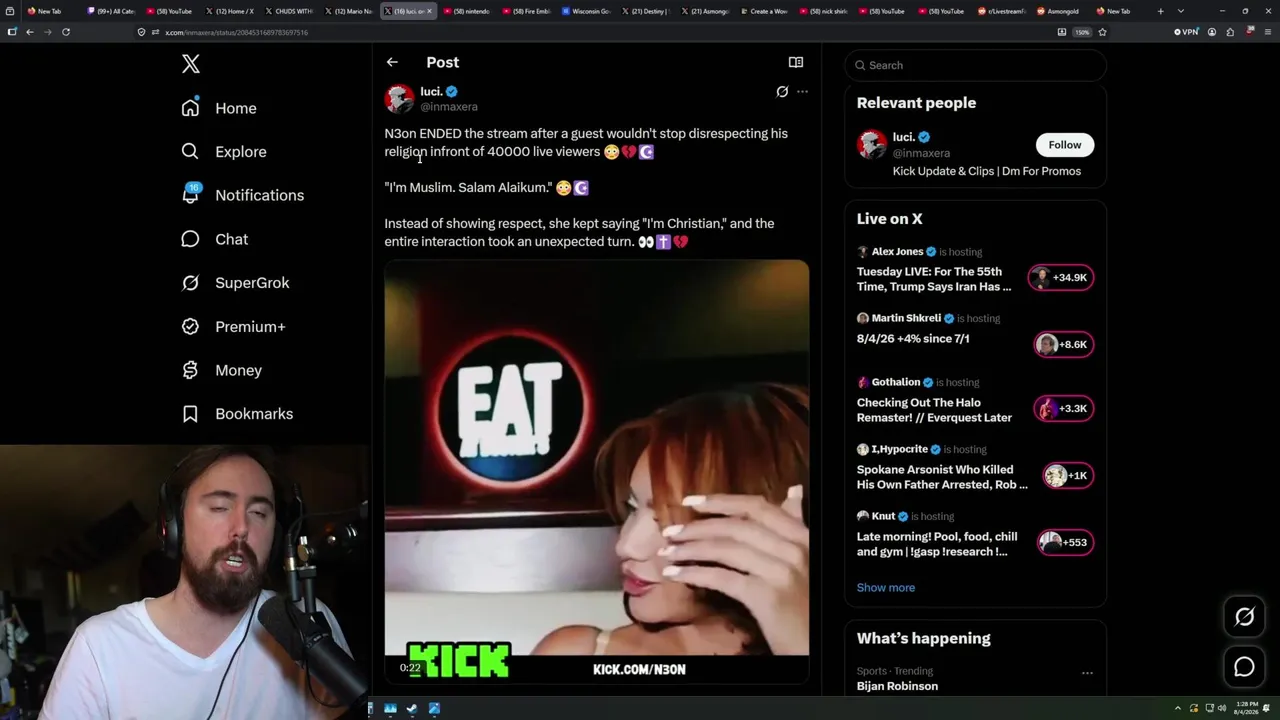Bookmark this page with the star icon
The width and height of the screenshot is (1280, 720).
tap(1102, 32)
